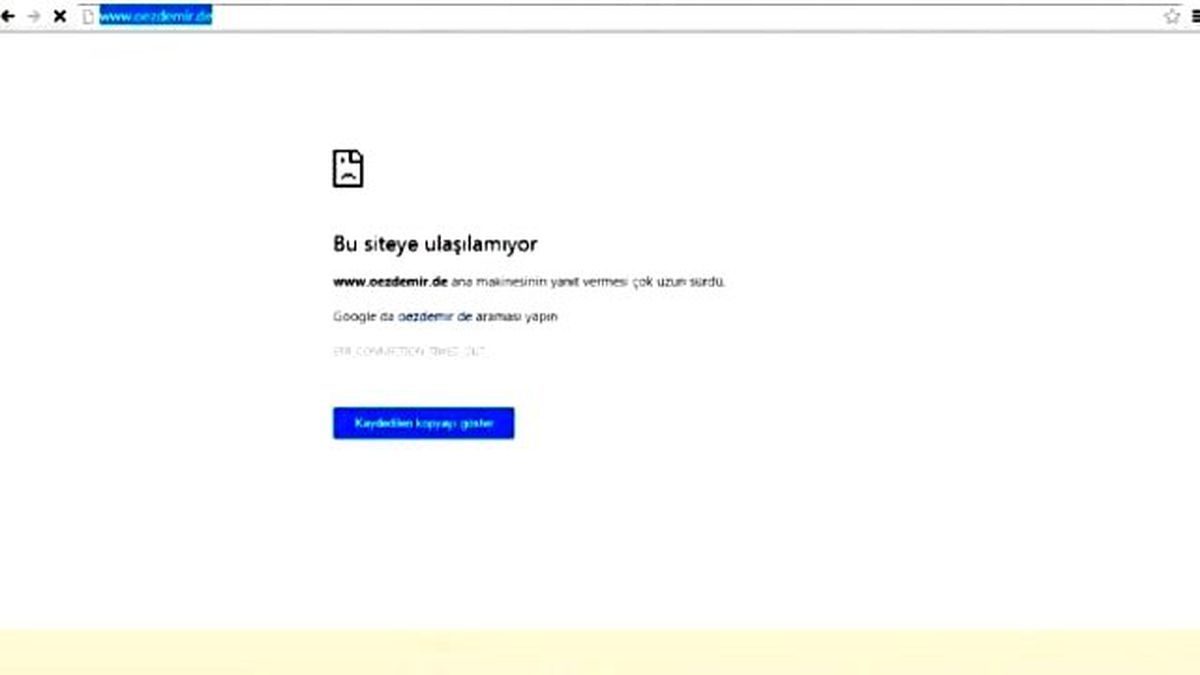
Task: Go forward with the forward arrow
Action: click(33, 17)
